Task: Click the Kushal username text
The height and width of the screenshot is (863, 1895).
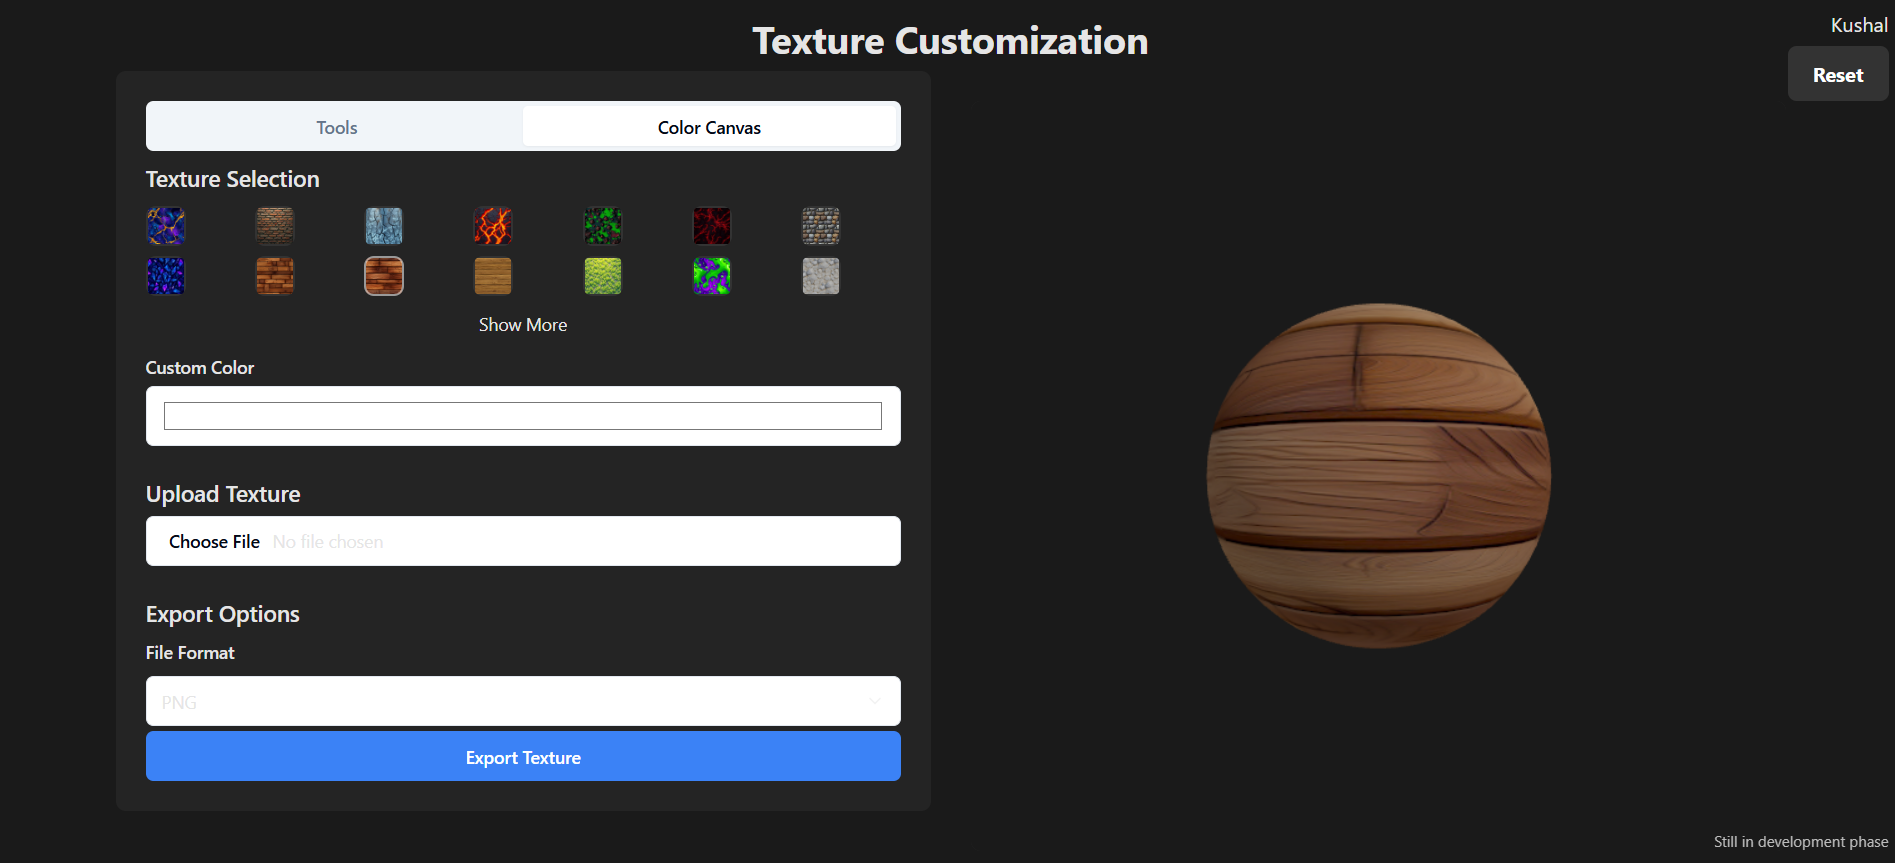Action: [x=1859, y=25]
